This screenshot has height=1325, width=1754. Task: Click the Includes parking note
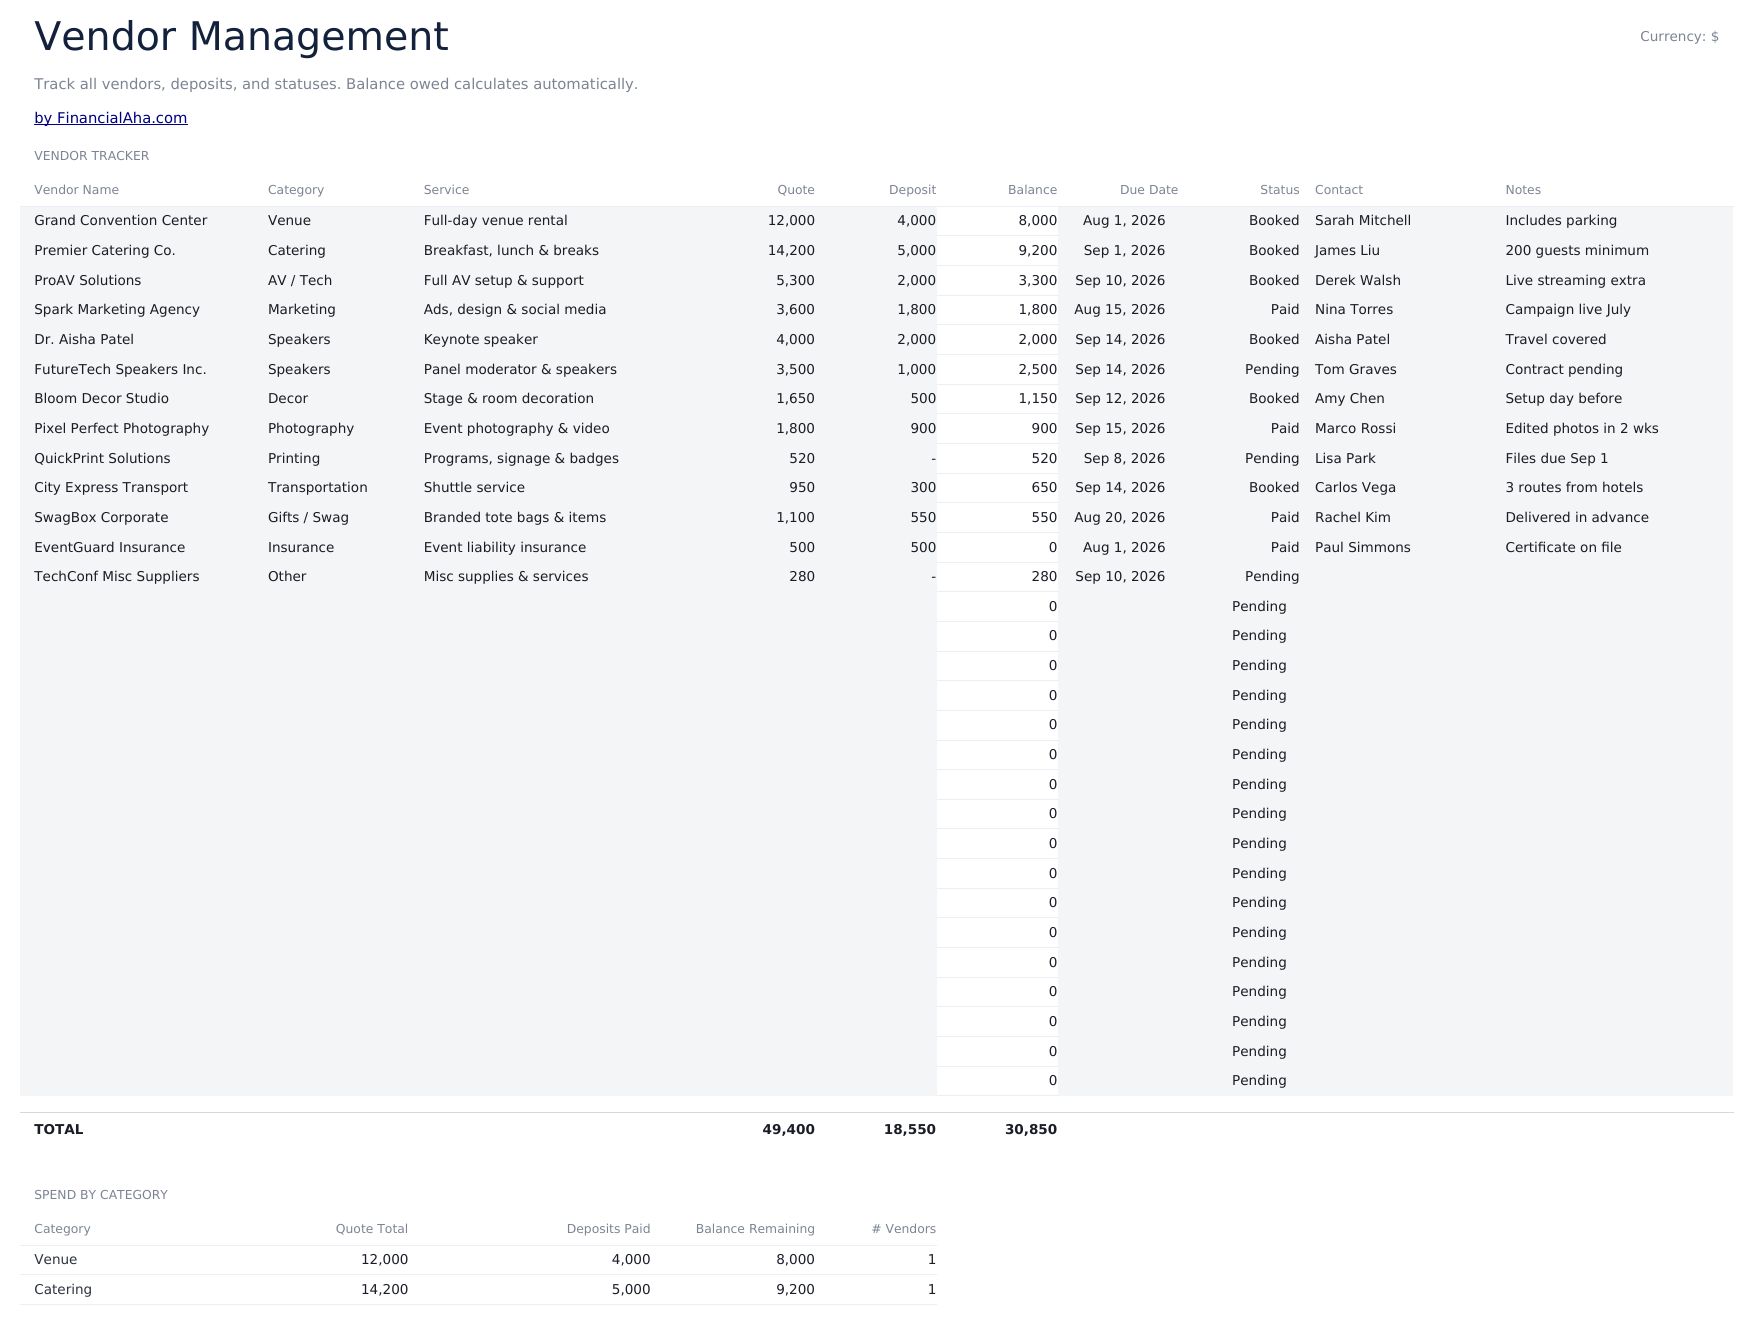(x=1561, y=221)
